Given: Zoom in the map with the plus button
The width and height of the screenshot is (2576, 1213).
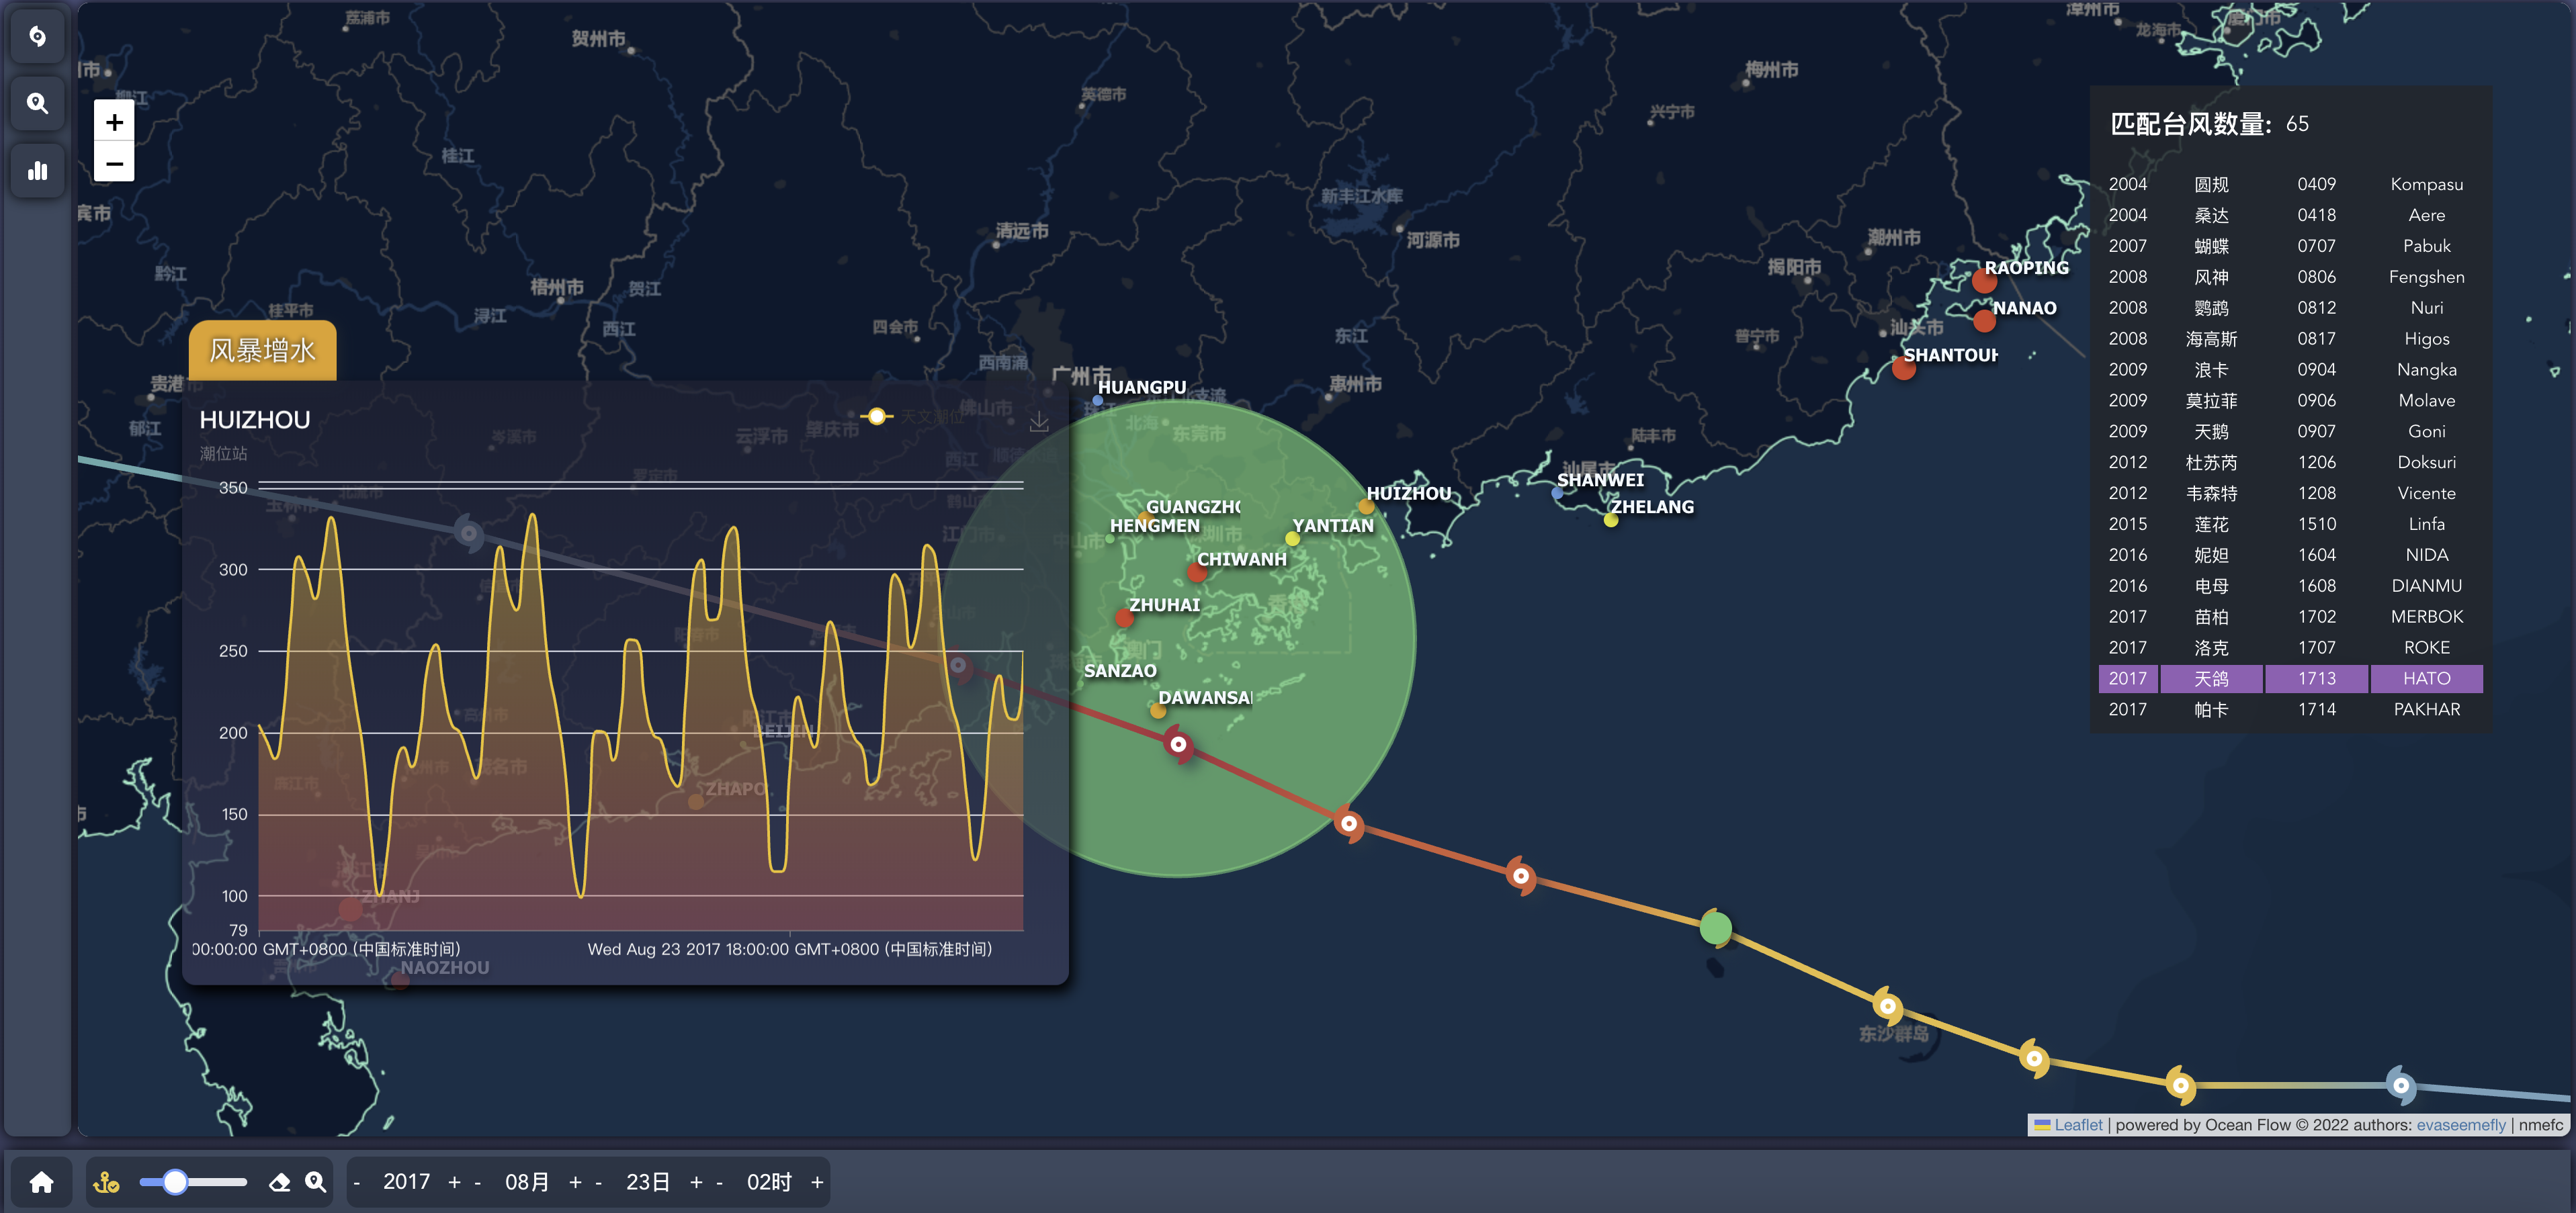Looking at the screenshot, I should (x=114, y=122).
